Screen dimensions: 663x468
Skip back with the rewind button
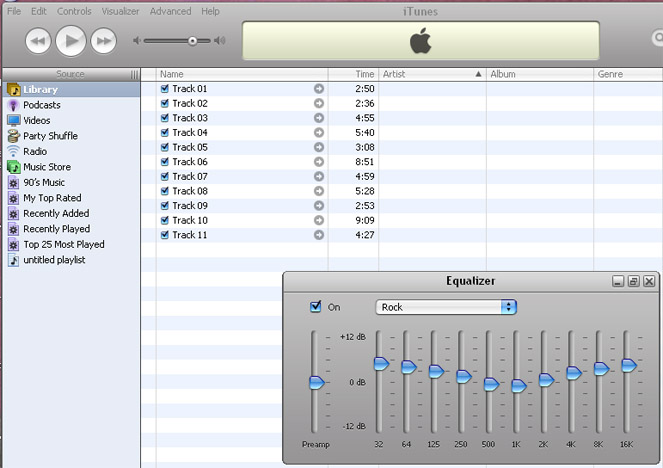click(38, 41)
